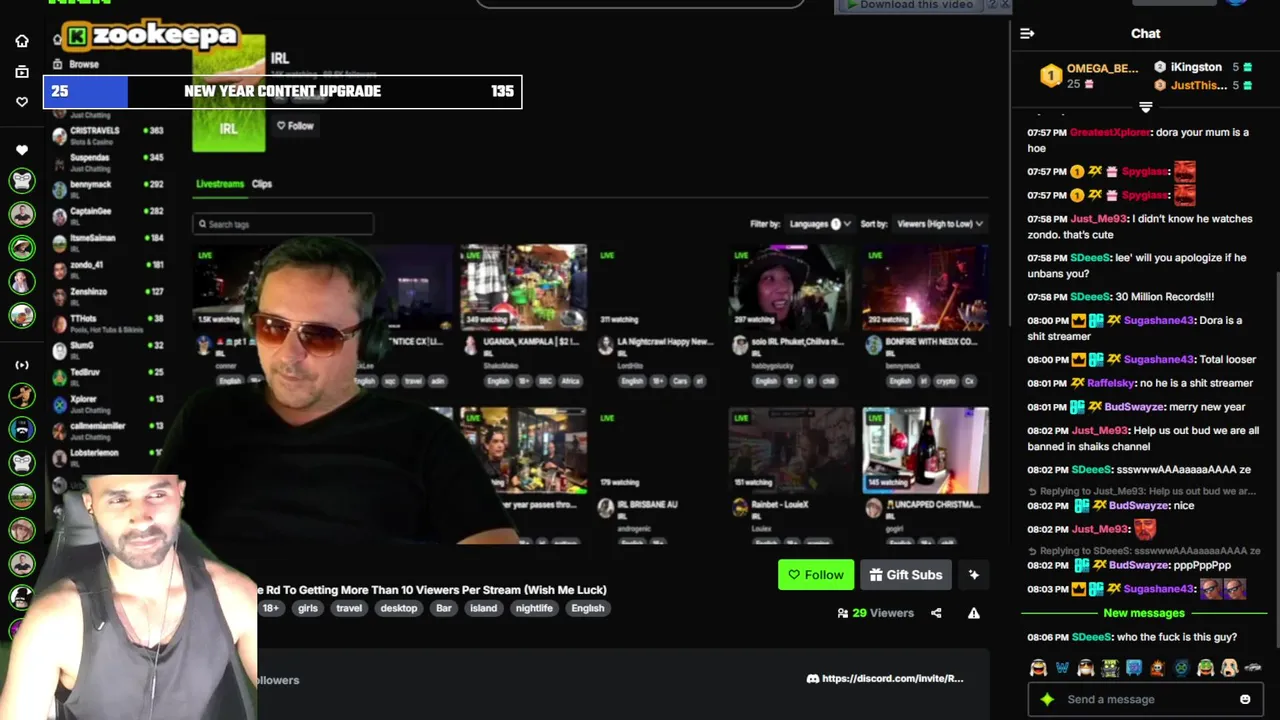Follow the IRL category
Screen dimensions: 1280x720
tap(295, 126)
